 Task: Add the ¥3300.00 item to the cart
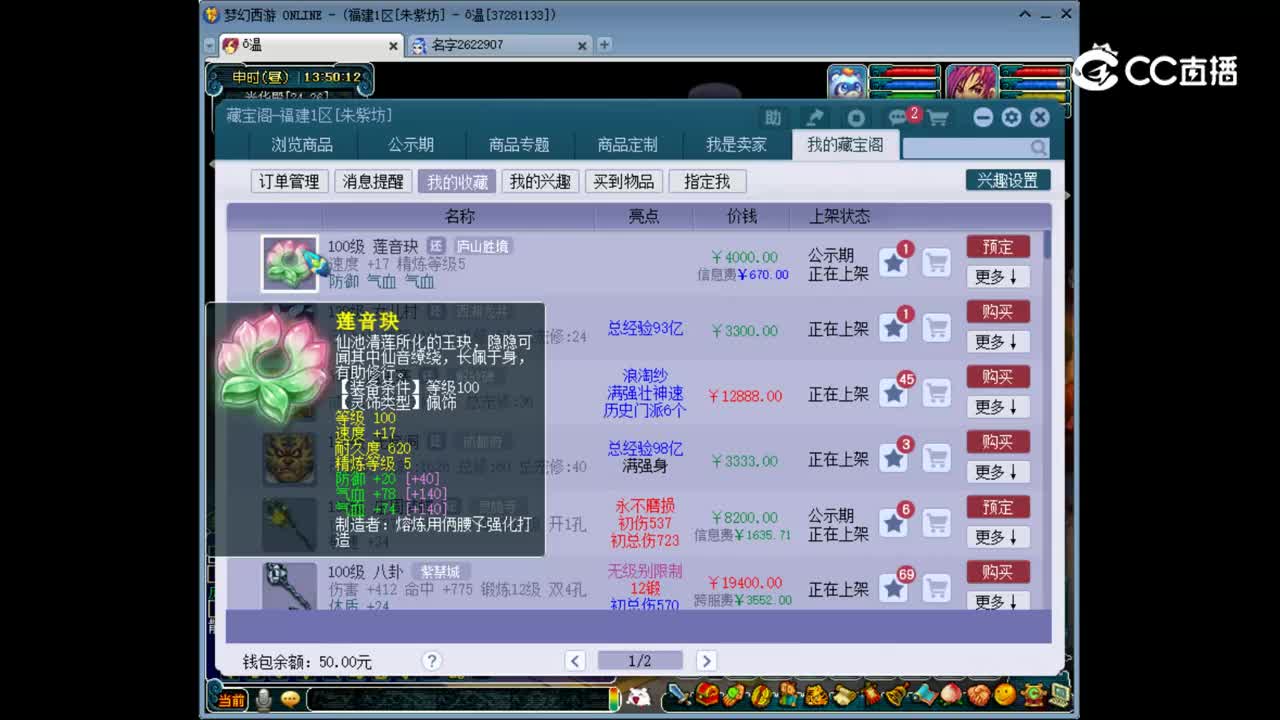coord(936,328)
